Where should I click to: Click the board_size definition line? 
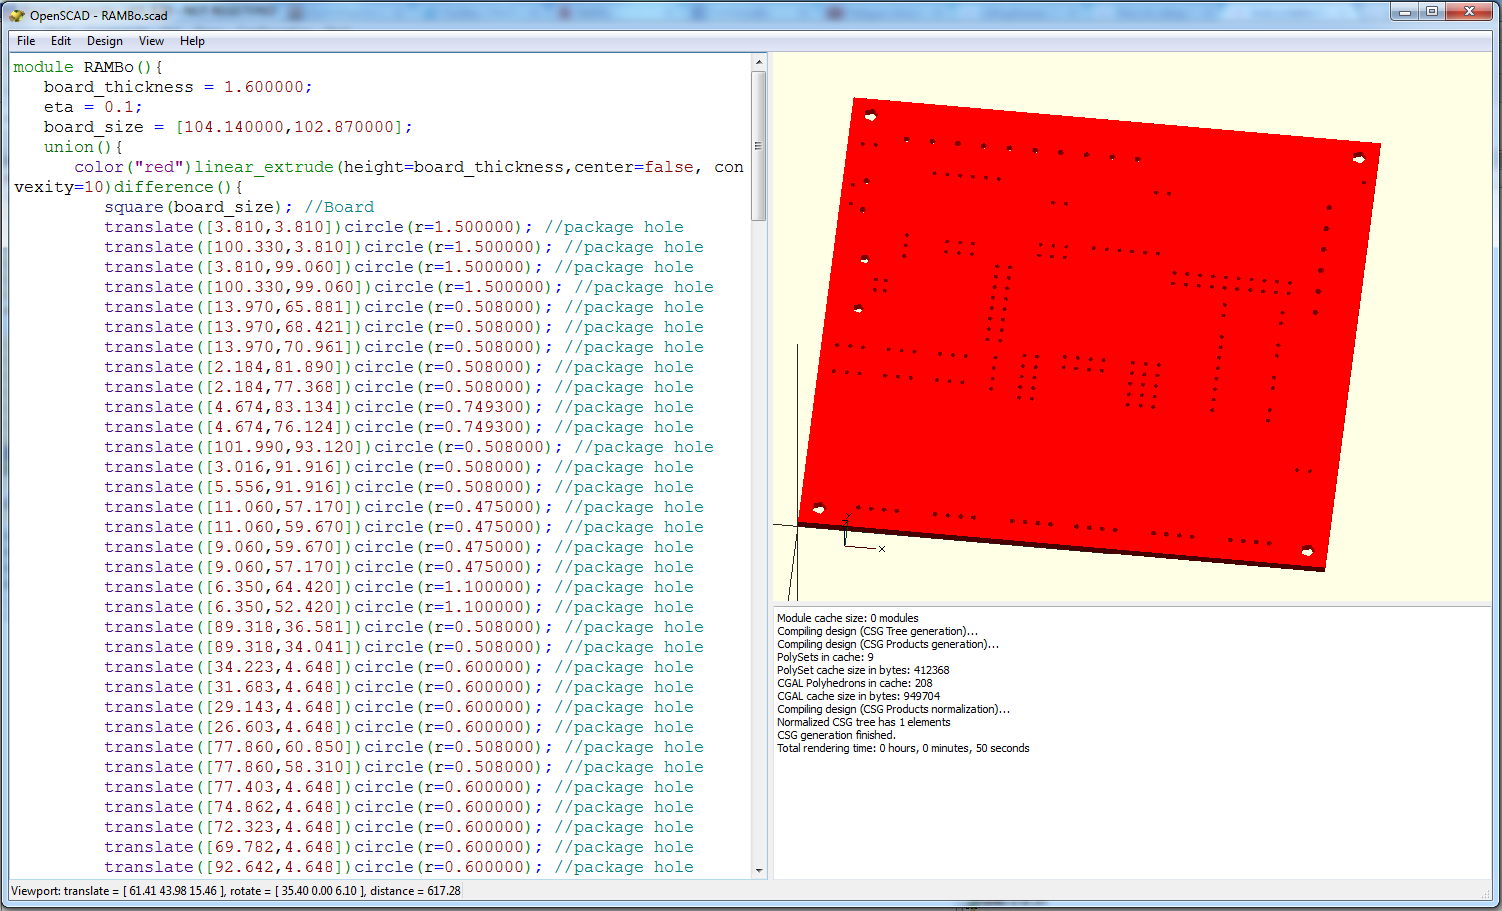(228, 127)
